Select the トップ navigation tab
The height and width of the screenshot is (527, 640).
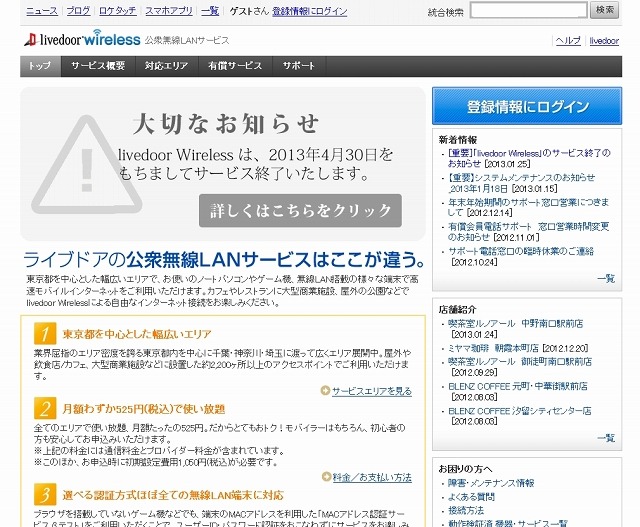[x=40, y=66]
